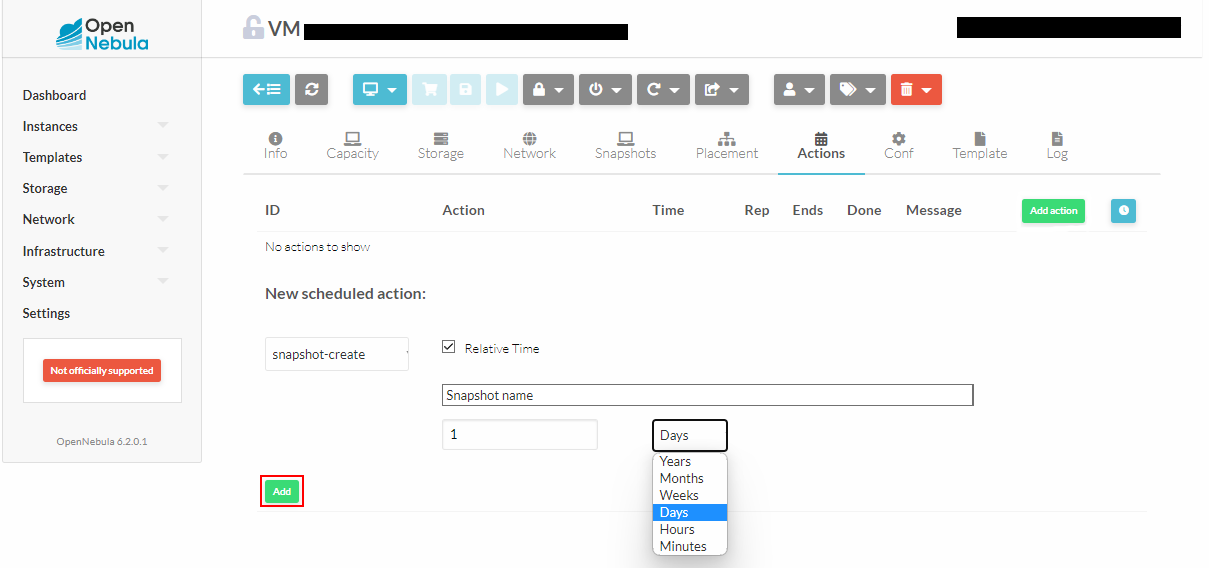Switch to the Snapshots tab
The image size is (1209, 568).
click(625, 145)
